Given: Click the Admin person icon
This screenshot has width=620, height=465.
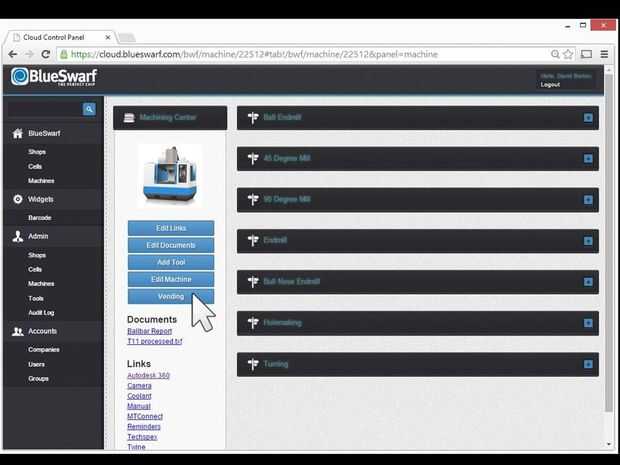Looking at the screenshot, I should [x=17, y=236].
